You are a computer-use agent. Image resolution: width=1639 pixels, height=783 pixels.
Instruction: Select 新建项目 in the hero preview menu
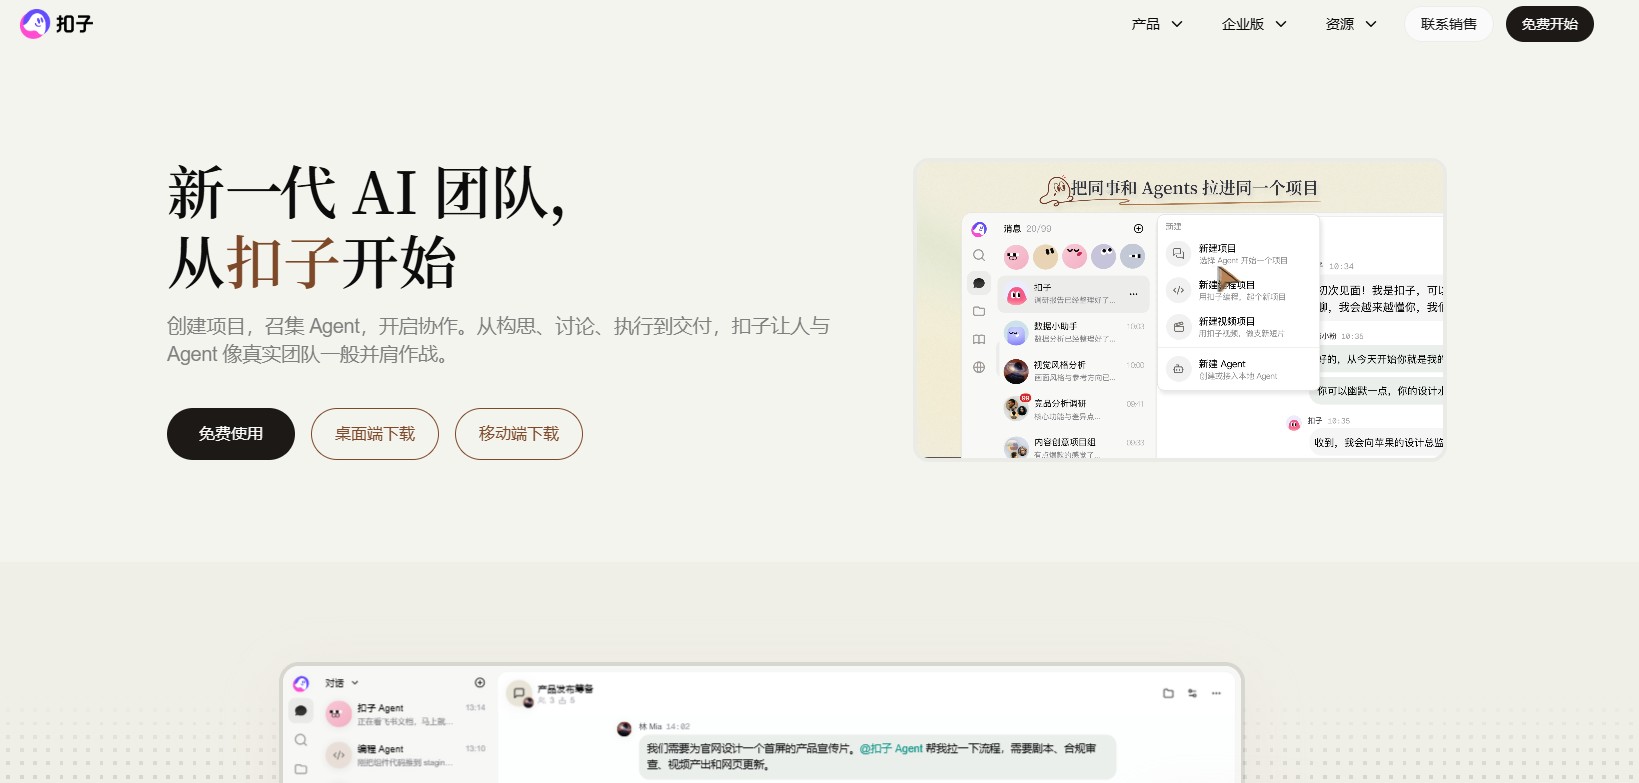point(1240,254)
